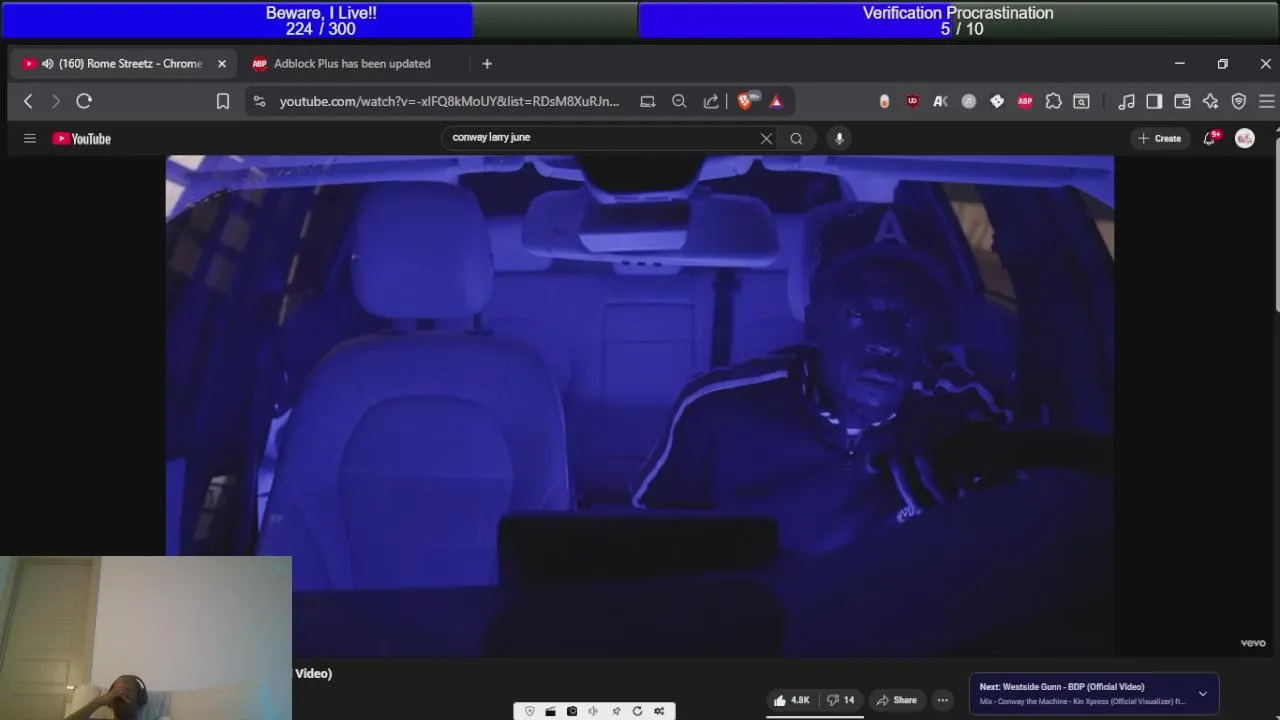Expand the Next: Westside Gunn playlist panel
This screenshot has width=1280, height=720.
coord(1203,693)
